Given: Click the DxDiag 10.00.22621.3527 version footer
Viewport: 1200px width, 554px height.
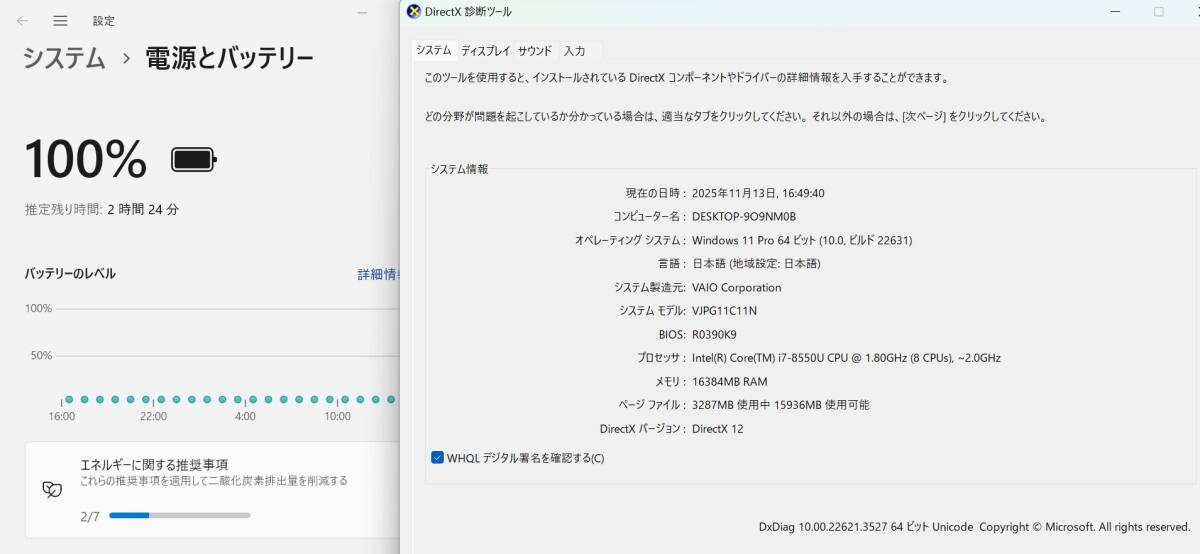Looking at the screenshot, I should tap(974, 527).
